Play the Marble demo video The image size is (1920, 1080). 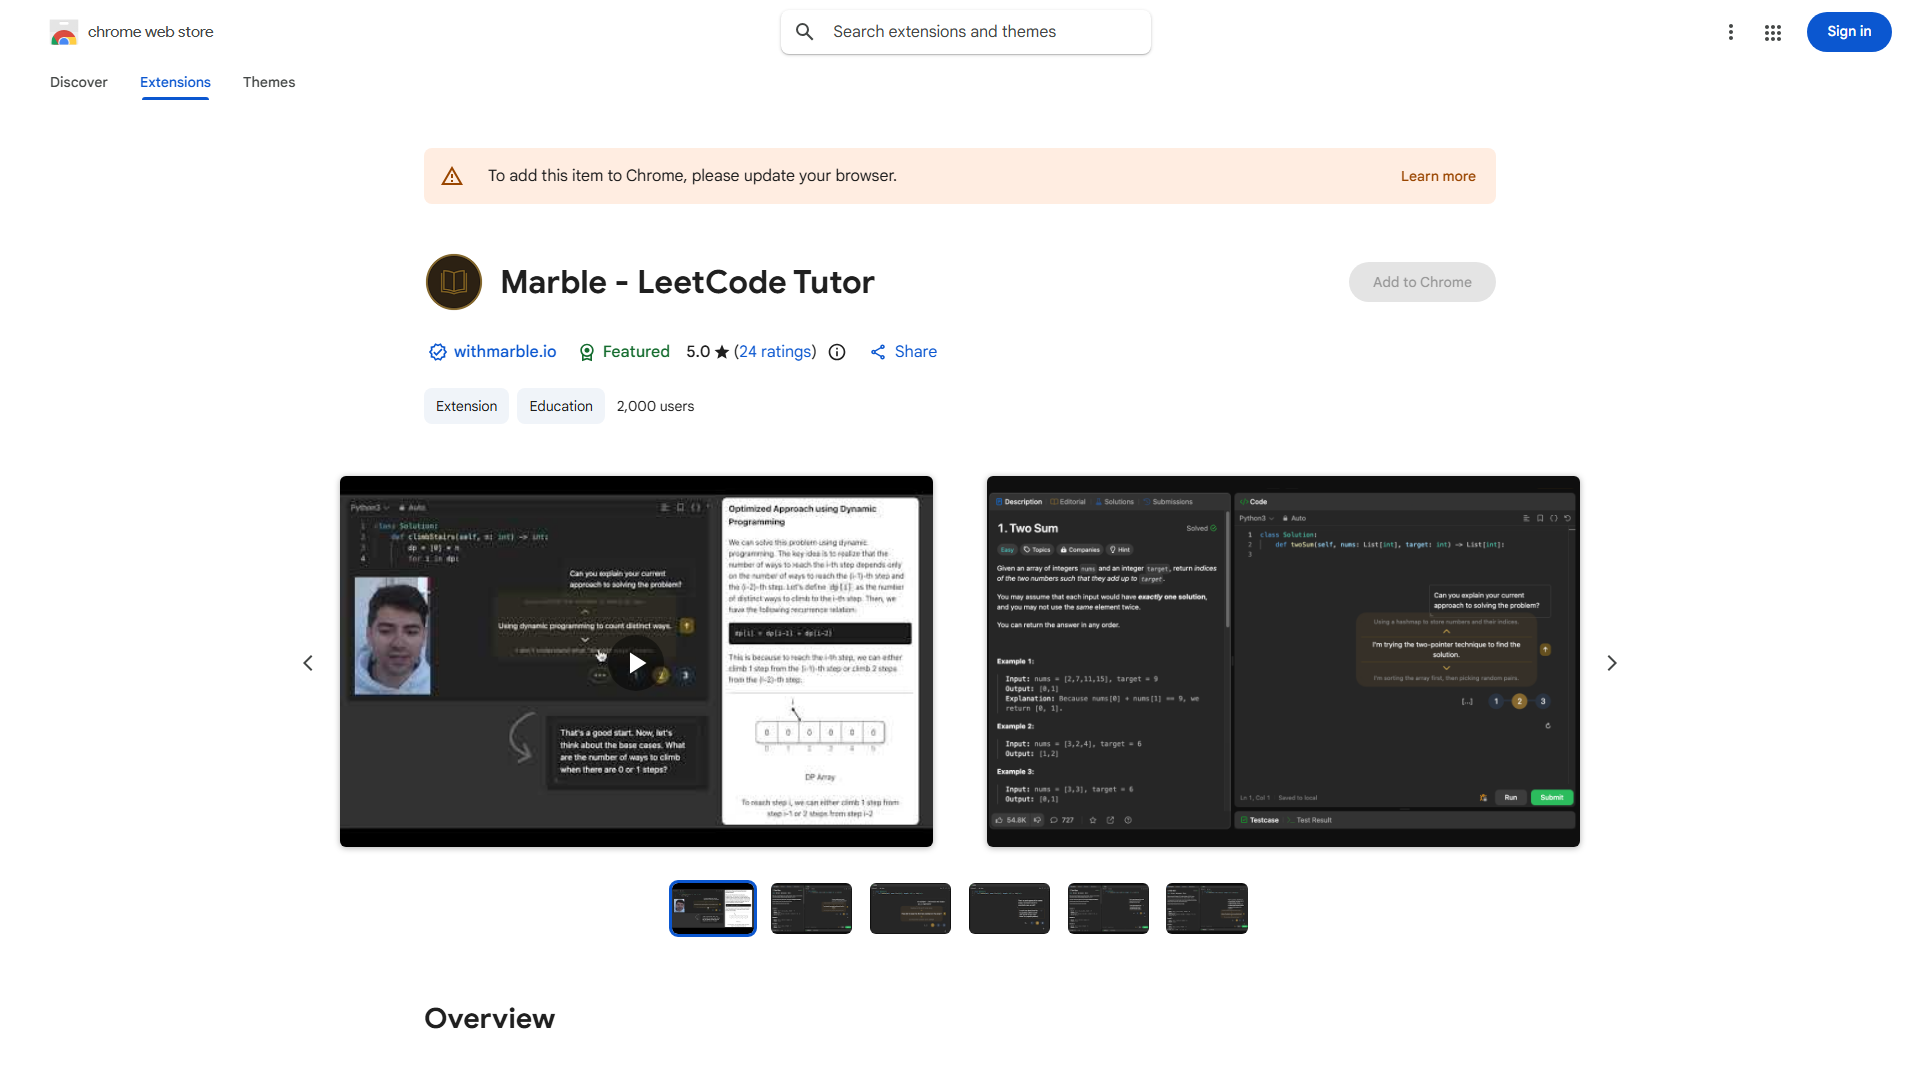coord(636,662)
